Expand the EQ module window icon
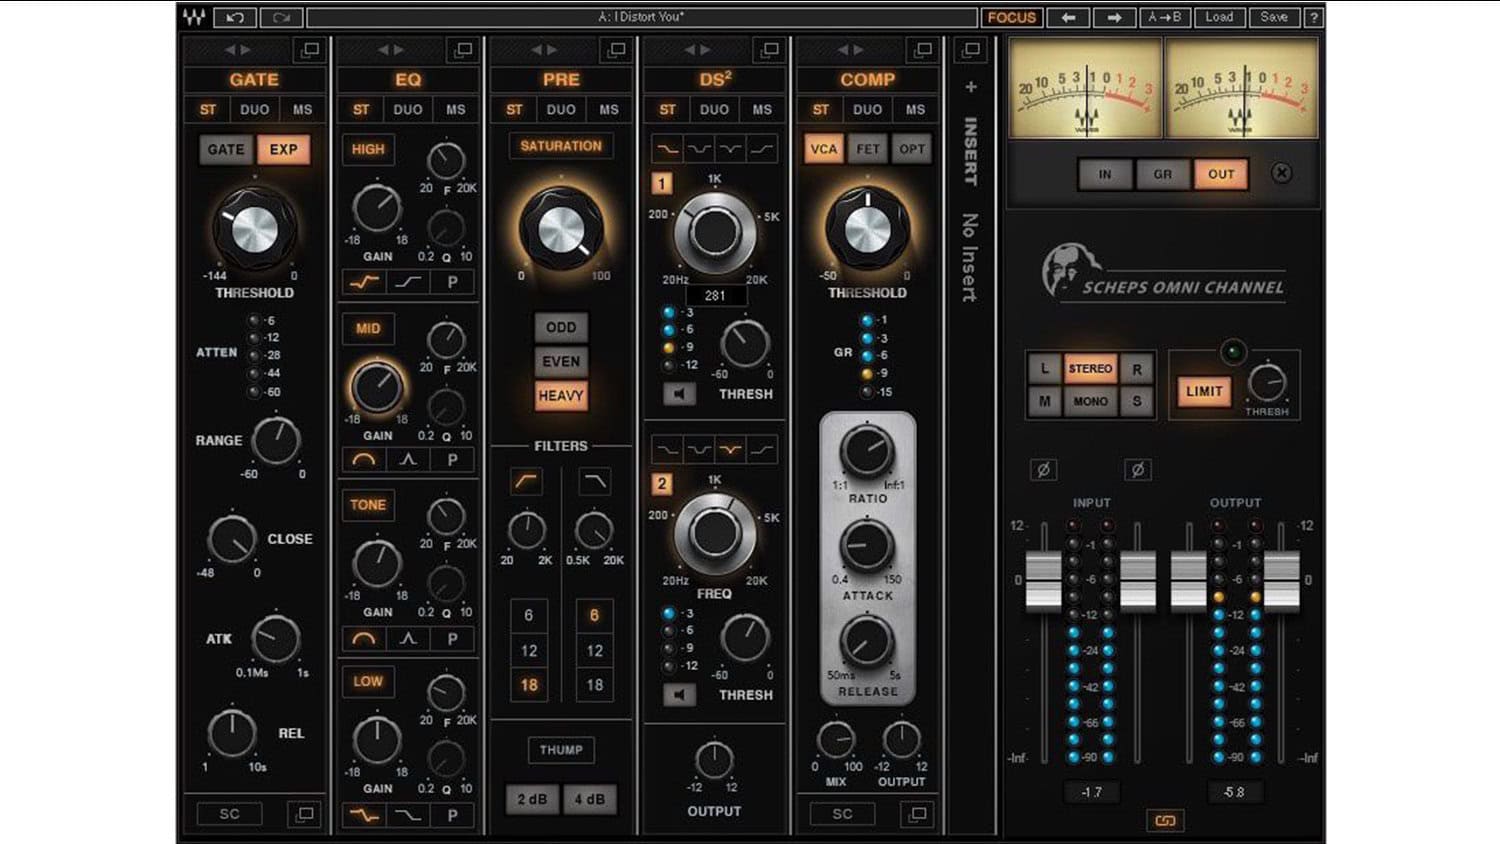This screenshot has width=1500, height=844. pyautogui.click(x=463, y=49)
